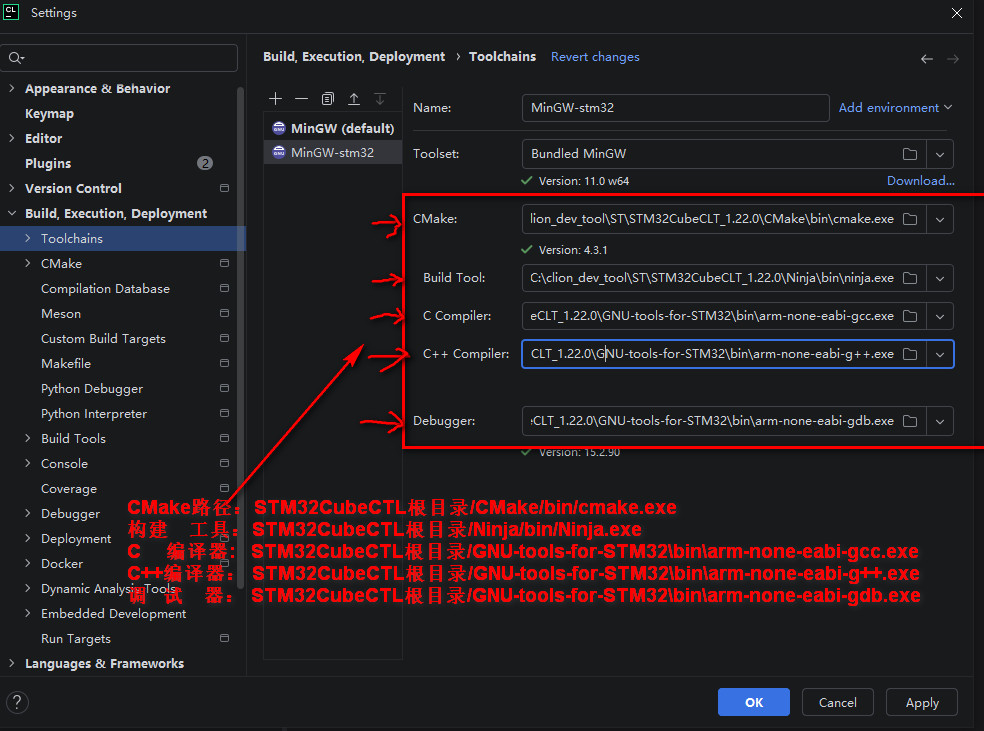
Task: Select the MinGW-stm32 toolchain
Action: point(333,152)
